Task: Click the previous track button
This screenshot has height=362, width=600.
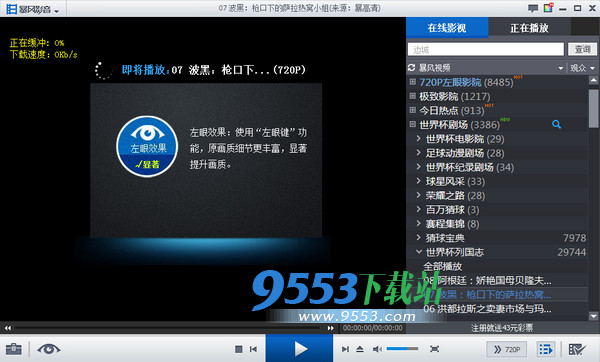Action: click(x=253, y=349)
